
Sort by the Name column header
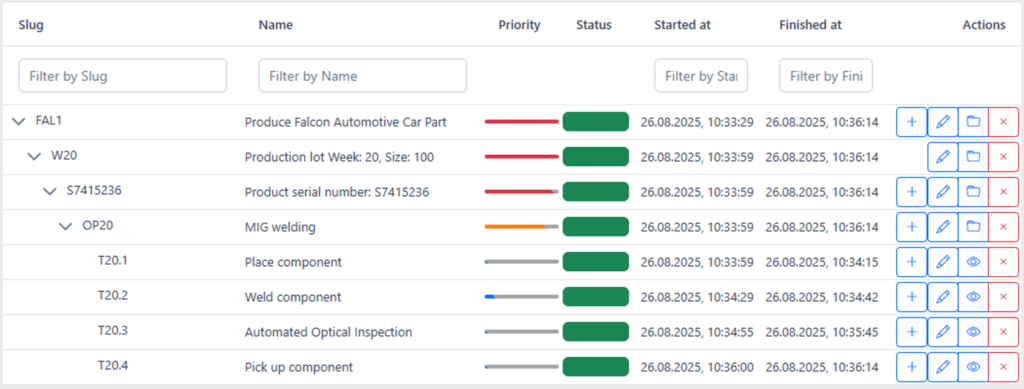tap(276, 25)
